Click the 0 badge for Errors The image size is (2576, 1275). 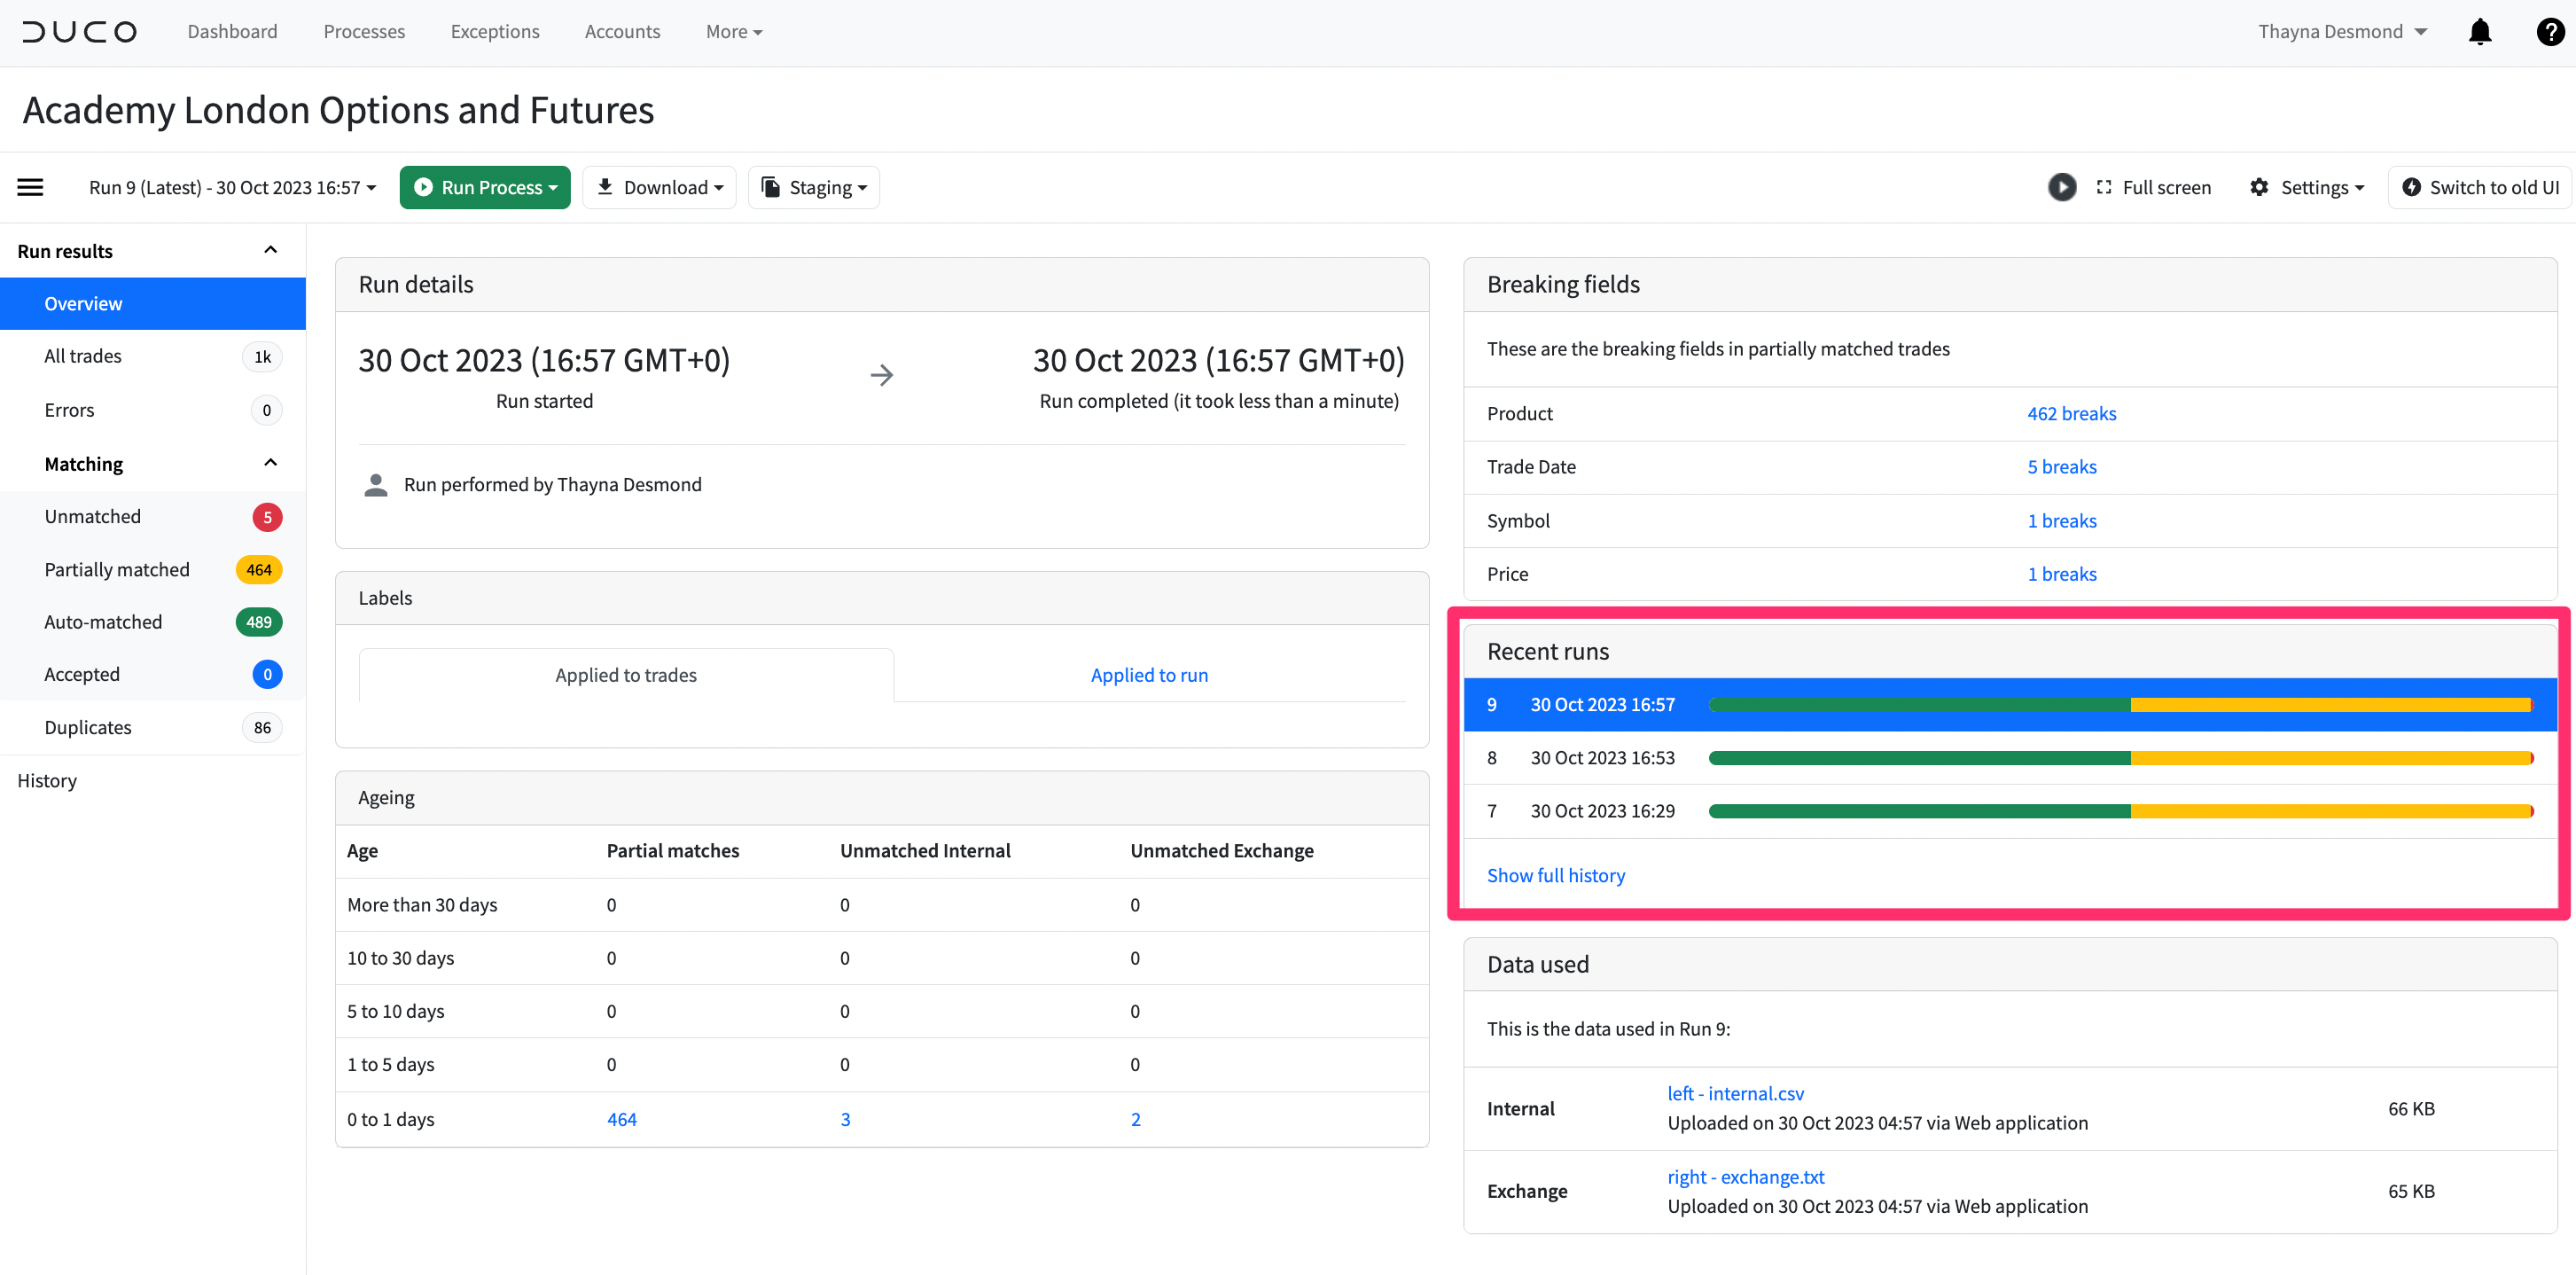[266, 410]
